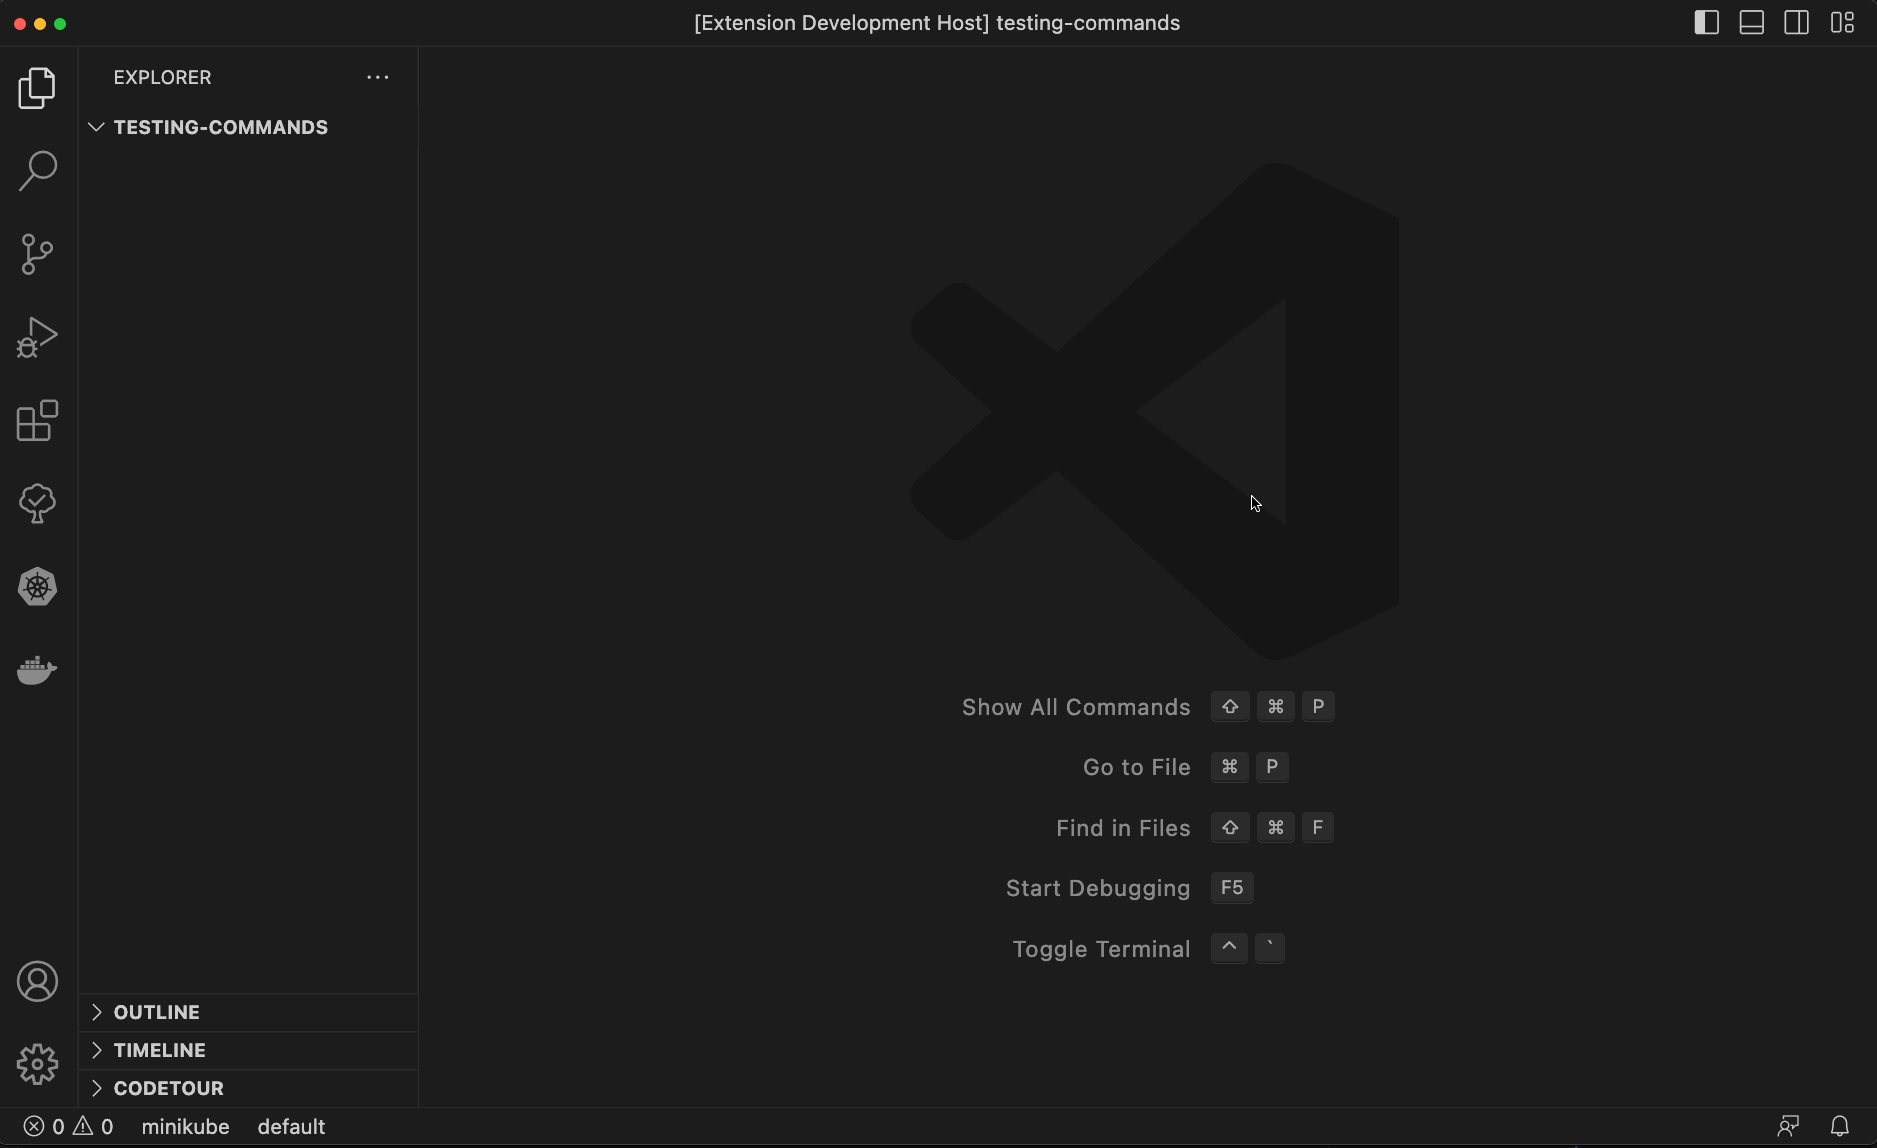Viewport: 1877px width, 1148px height.
Task: Open the Search view in activity bar
Action: (38, 171)
